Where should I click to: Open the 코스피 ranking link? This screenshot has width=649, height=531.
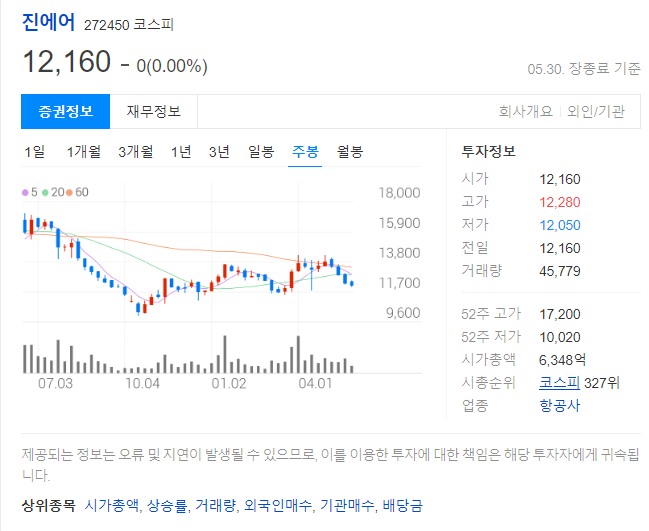pos(559,383)
